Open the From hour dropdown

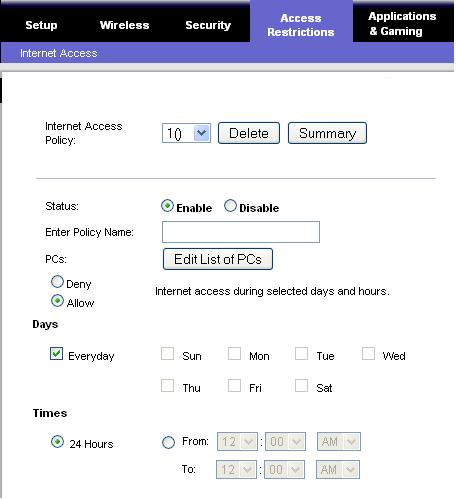pos(237,442)
